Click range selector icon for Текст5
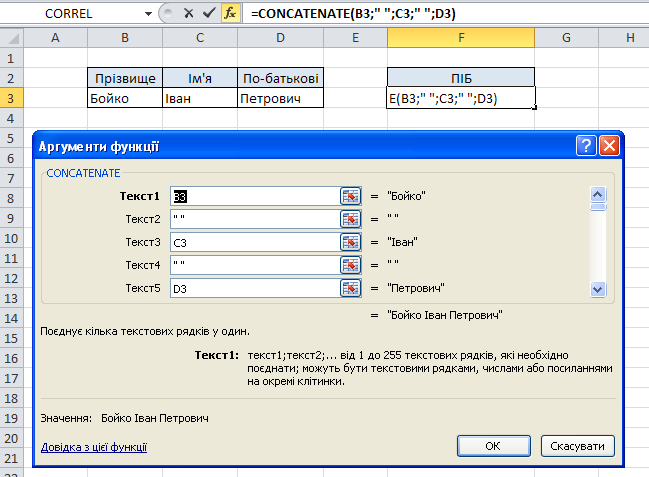This screenshot has width=649, height=477. (x=350, y=288)
